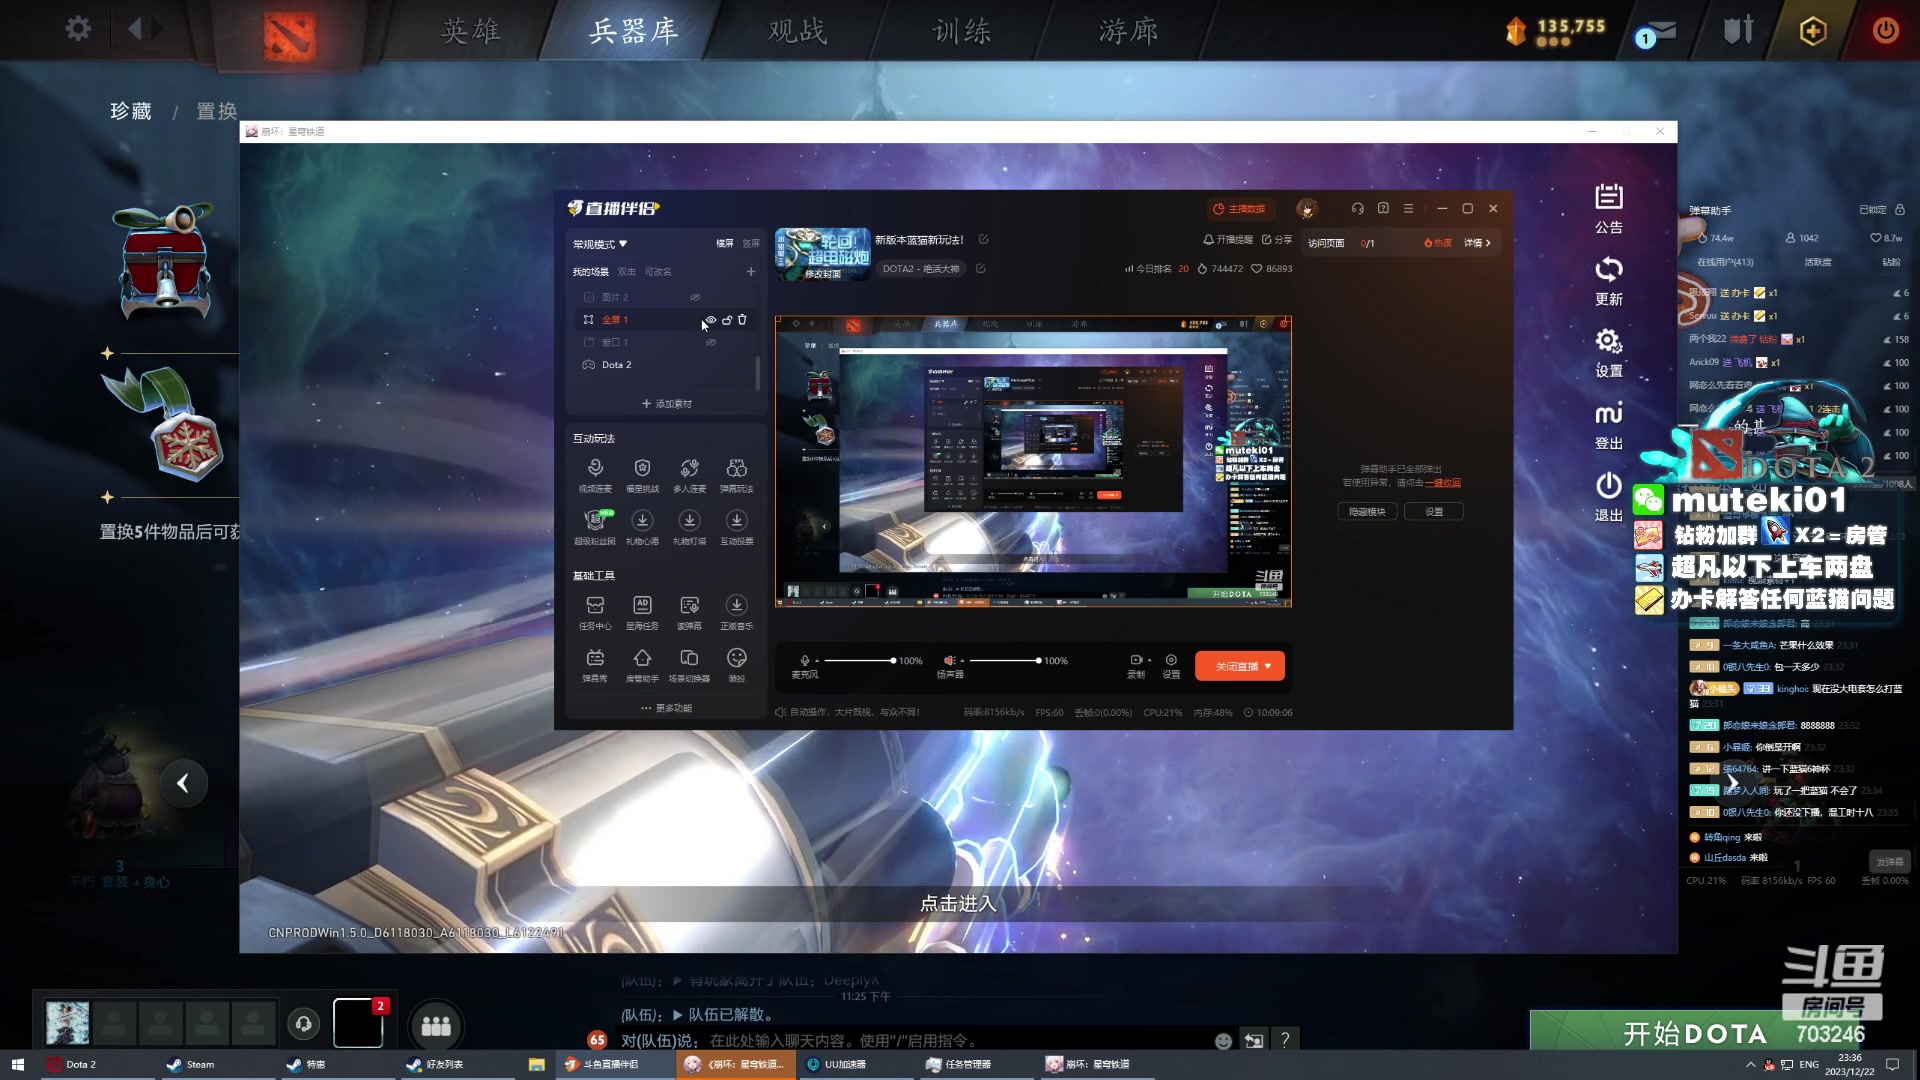This screenshot has width=1920, height=1080.
Task: Show the hidden 窗口 1 source
Action: pyautogui.click(x=711, y=342)
